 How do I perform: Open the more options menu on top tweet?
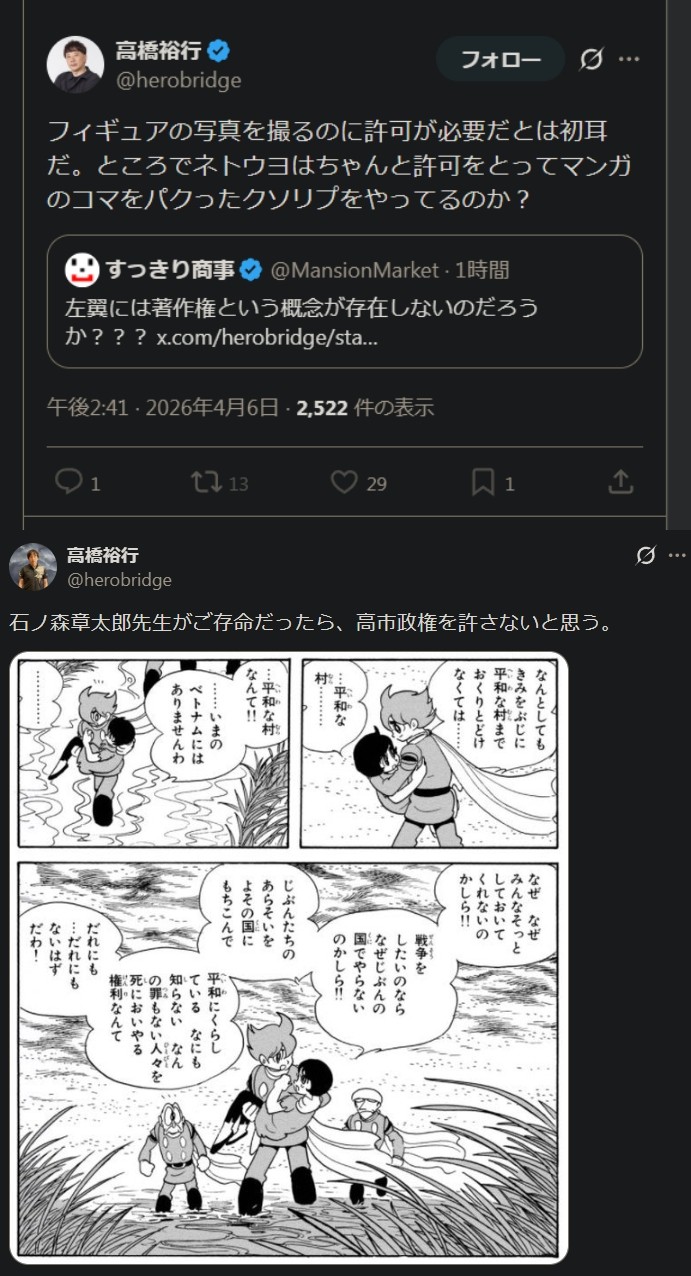[629, 59]
